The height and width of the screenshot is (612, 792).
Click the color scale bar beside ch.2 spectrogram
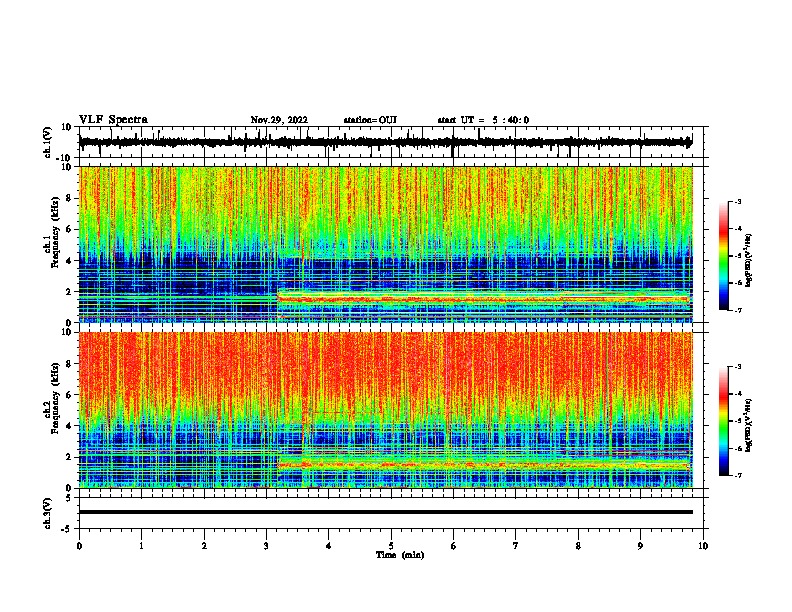pos(723,421)
